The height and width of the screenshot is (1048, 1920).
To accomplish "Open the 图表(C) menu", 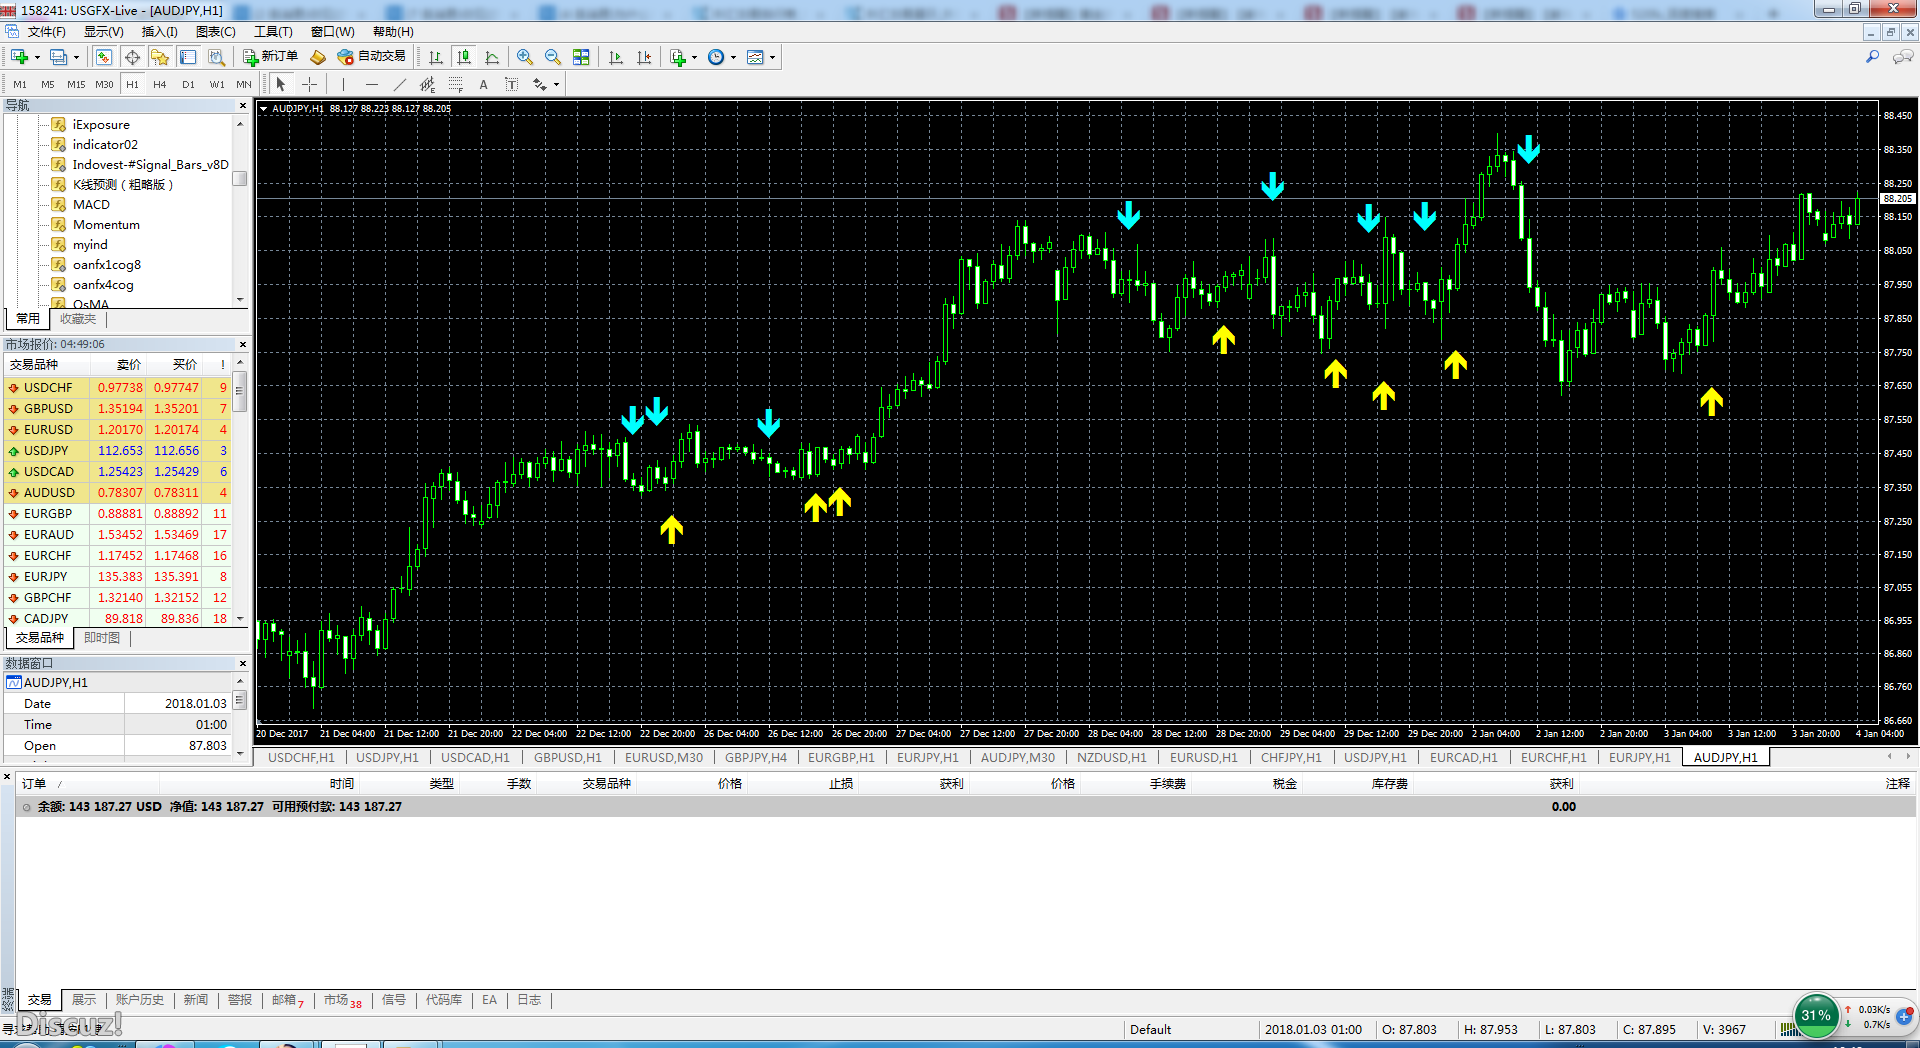I will pyautogui.click(x=215, y=31).
